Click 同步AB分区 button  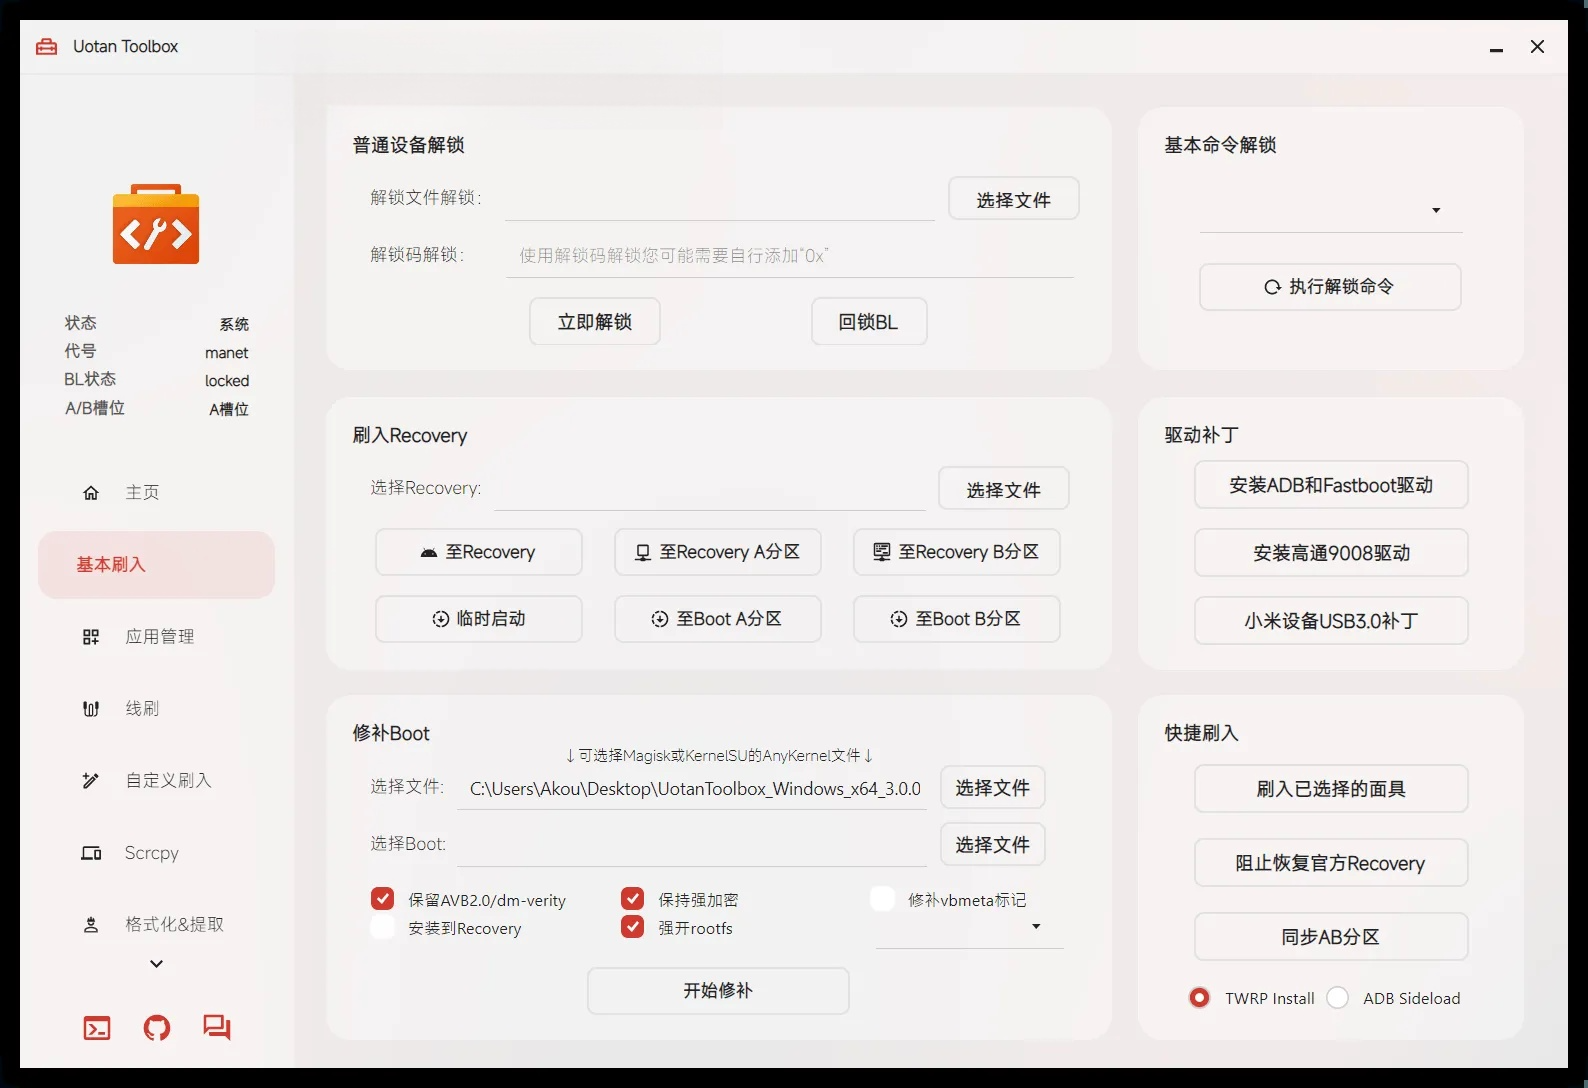[x=1331, y=937]
